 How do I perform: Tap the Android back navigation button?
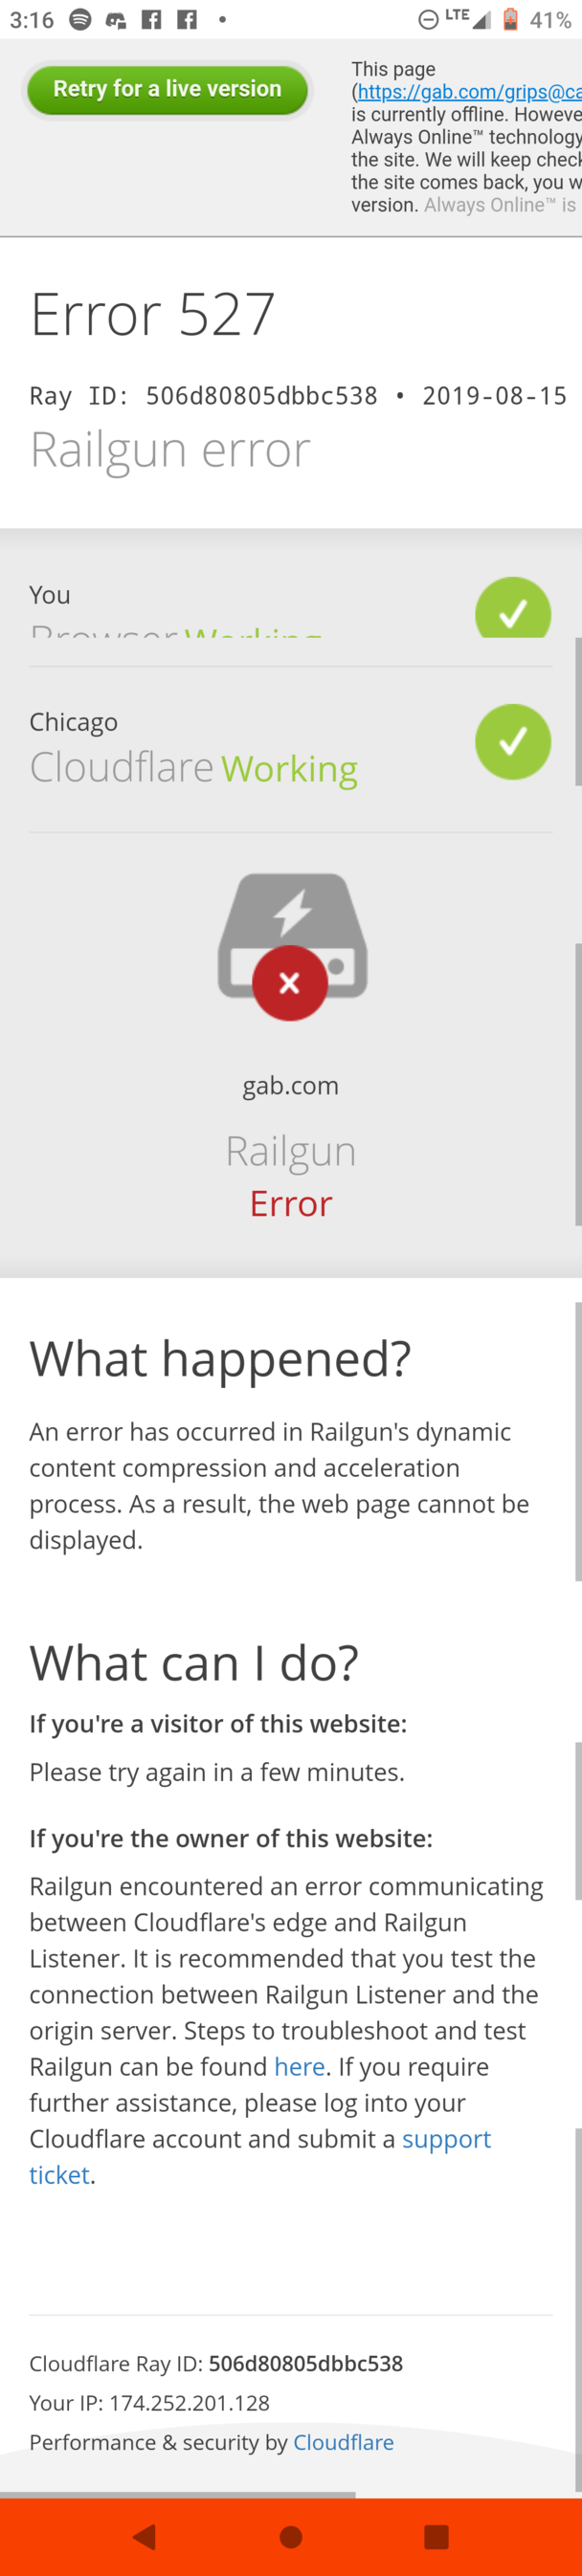[145, 2536]
